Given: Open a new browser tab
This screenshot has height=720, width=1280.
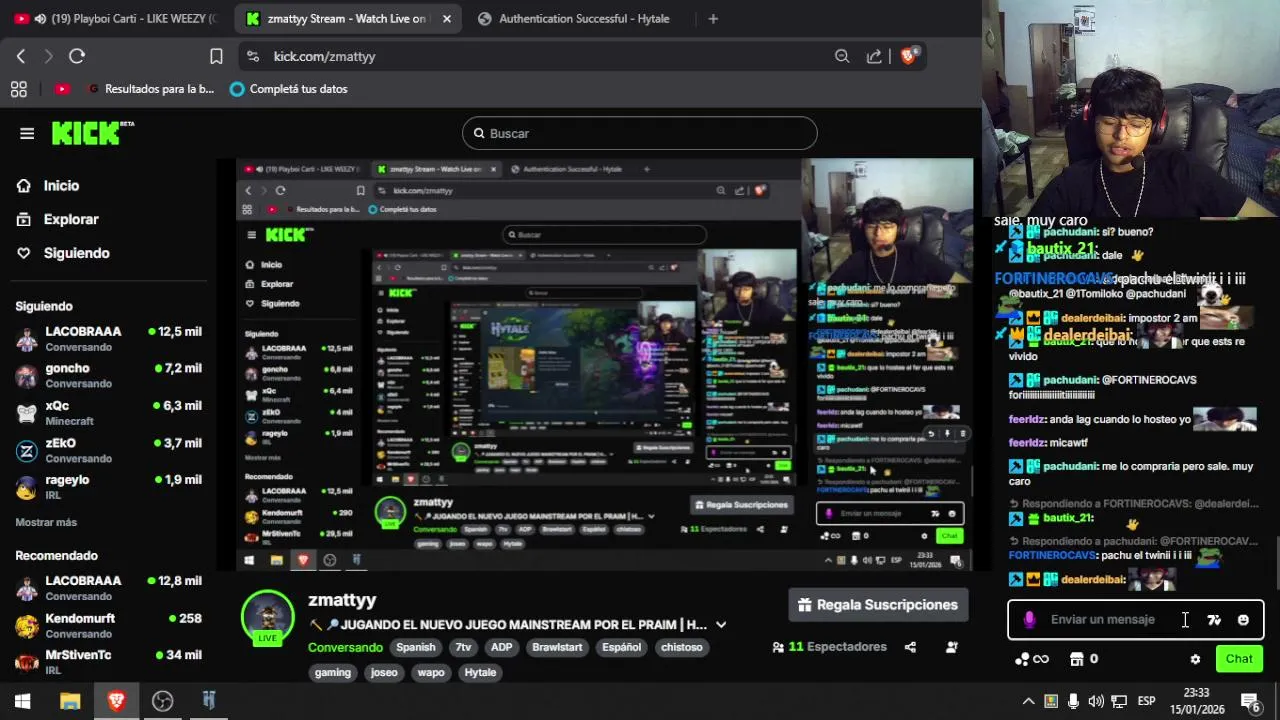Looking at the screenshot, I should click(713, 19).
